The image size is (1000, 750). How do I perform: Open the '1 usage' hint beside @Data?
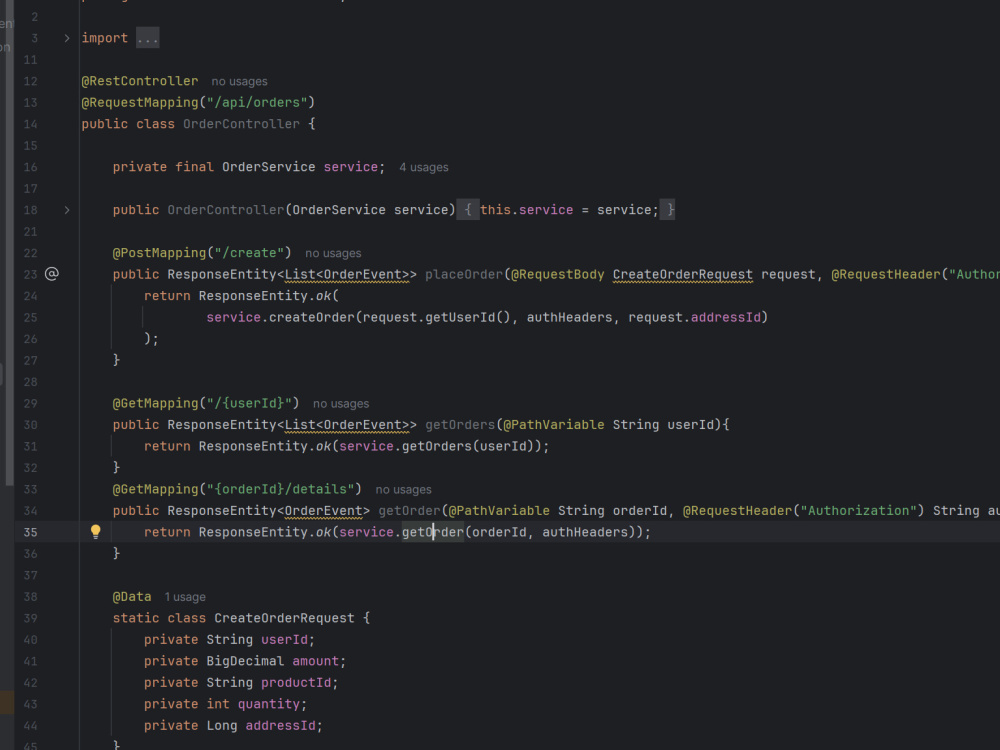tap(185, 597)
